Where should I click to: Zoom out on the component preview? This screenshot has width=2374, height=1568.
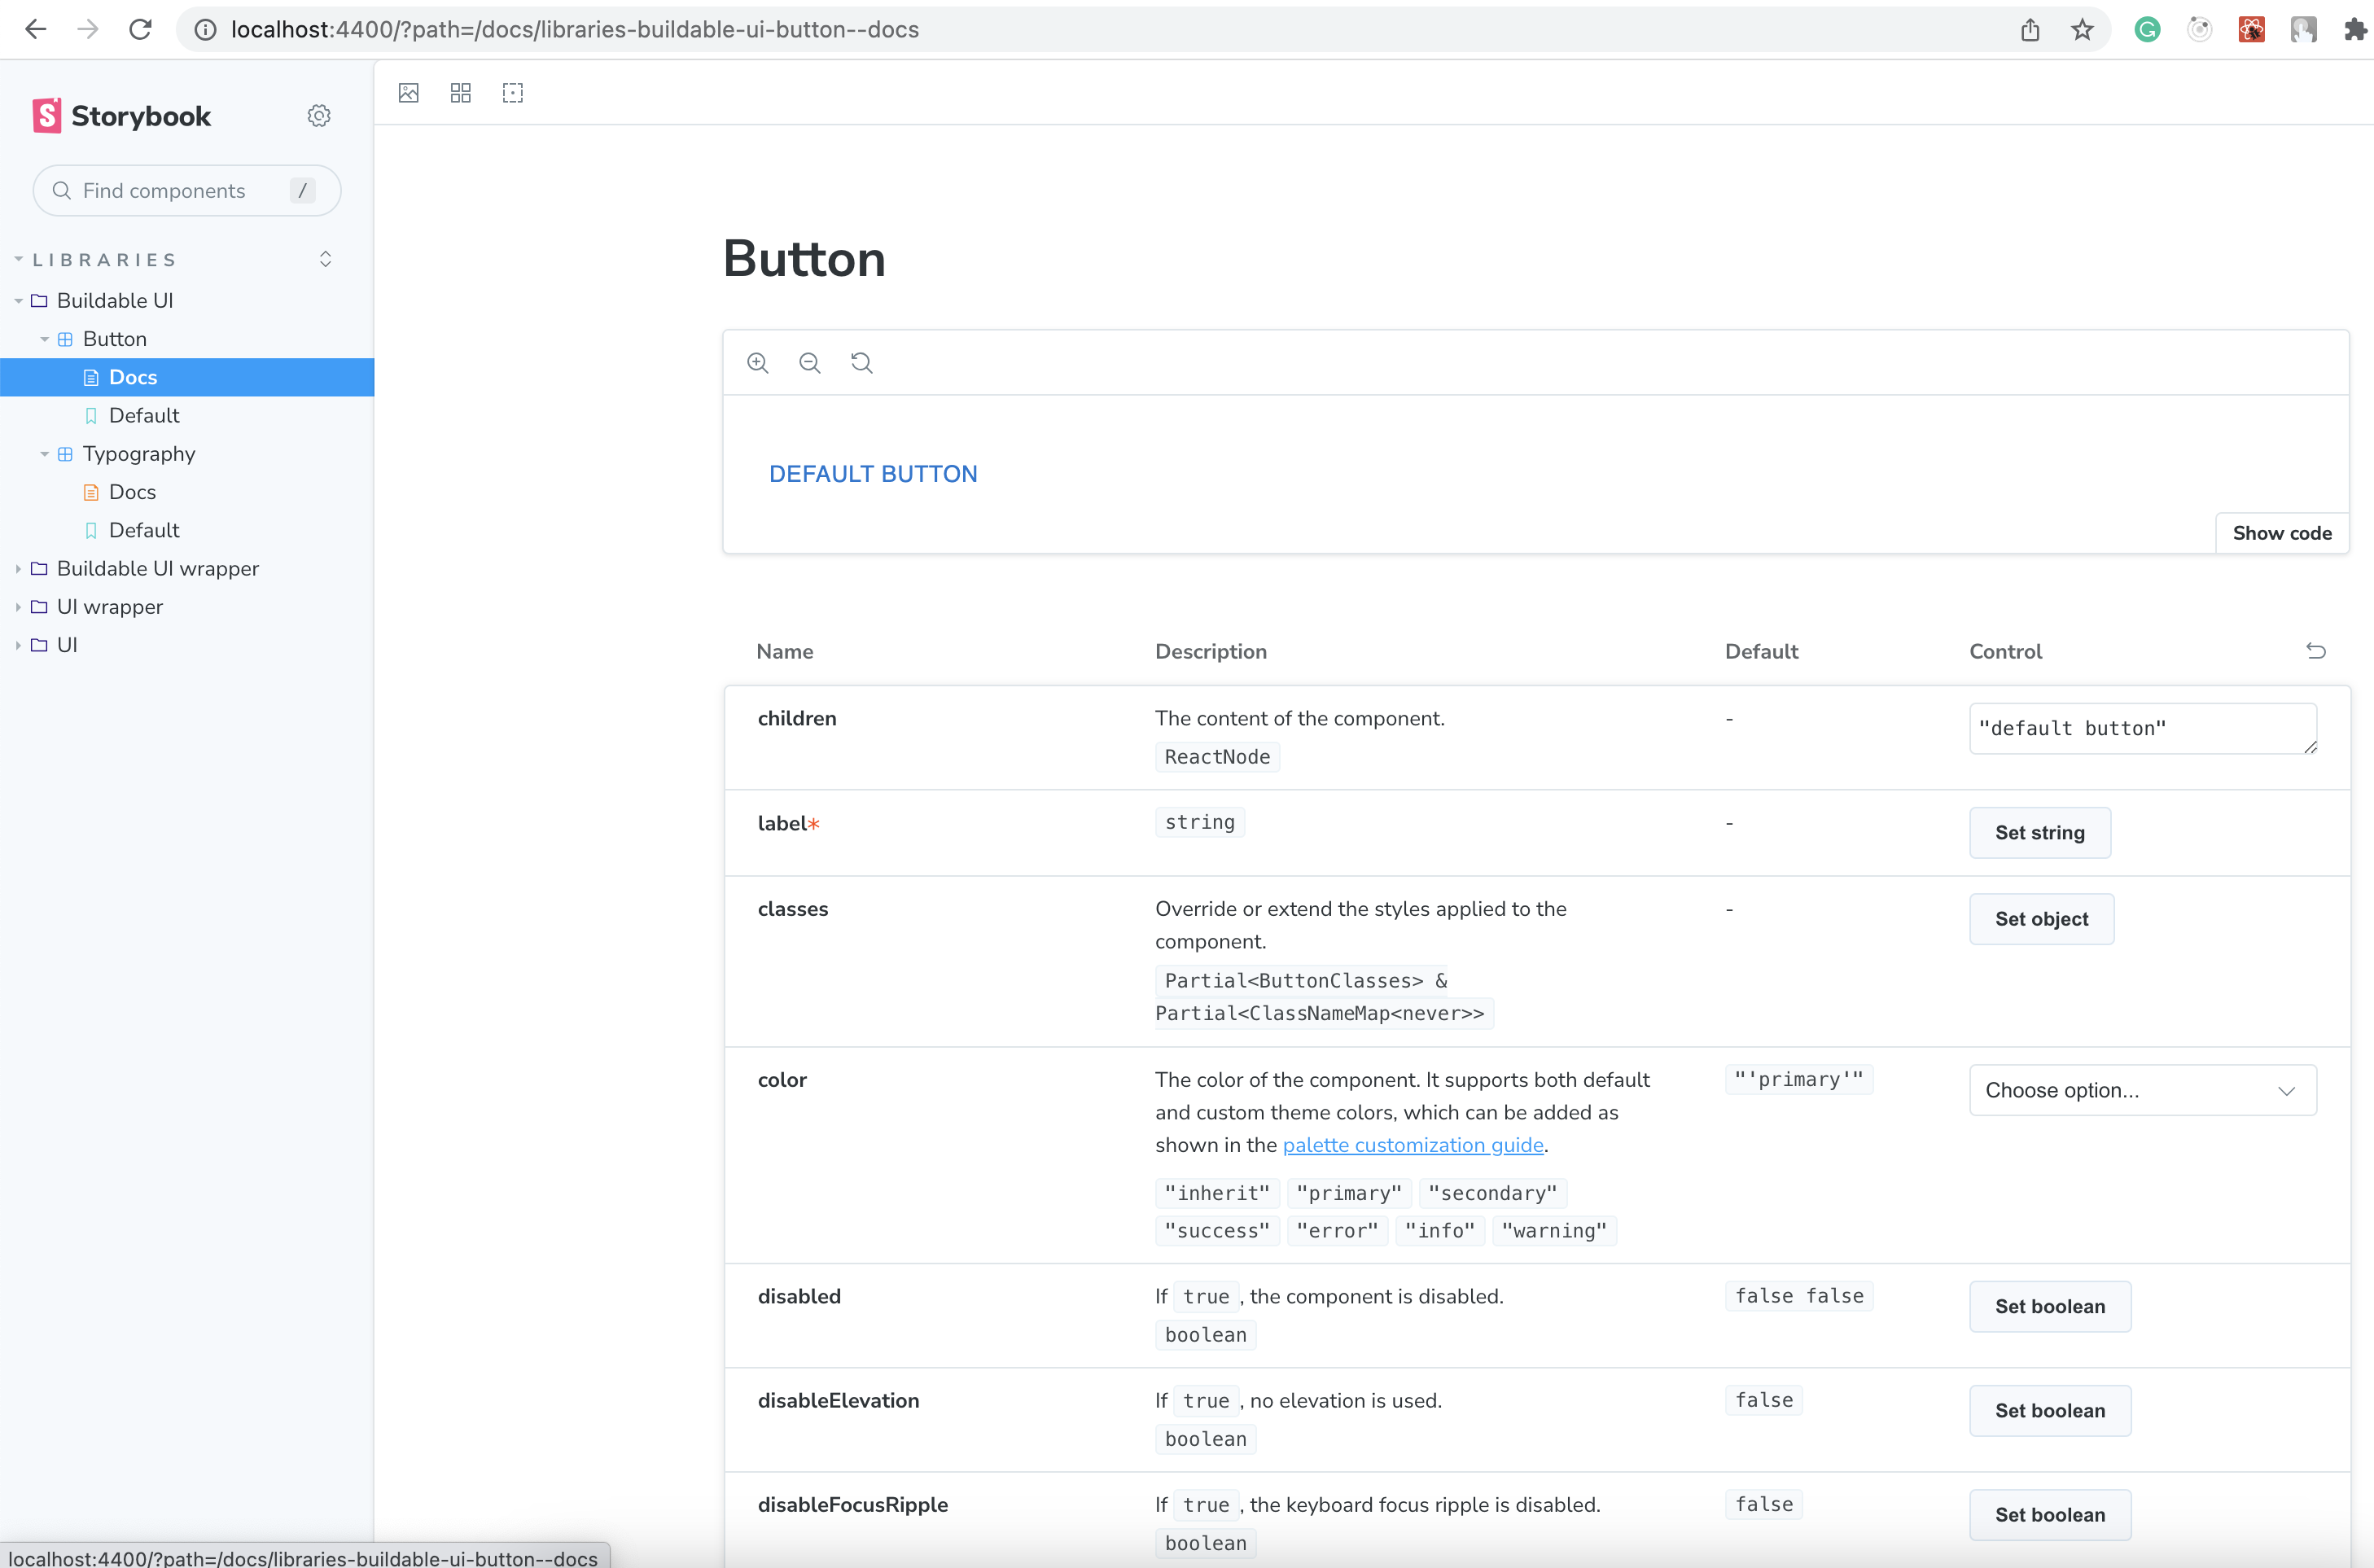(x=809, y=362)
